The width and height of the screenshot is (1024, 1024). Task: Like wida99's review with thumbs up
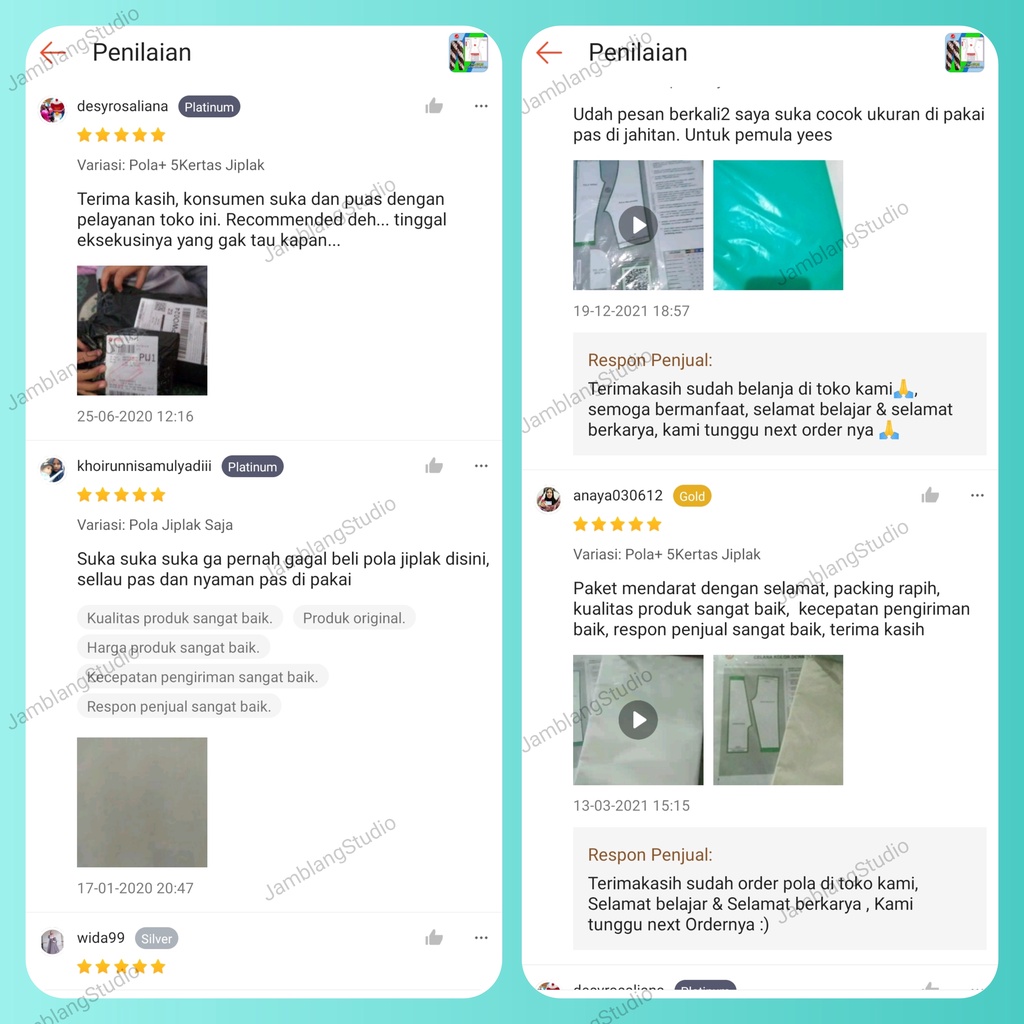click(434, 938)
